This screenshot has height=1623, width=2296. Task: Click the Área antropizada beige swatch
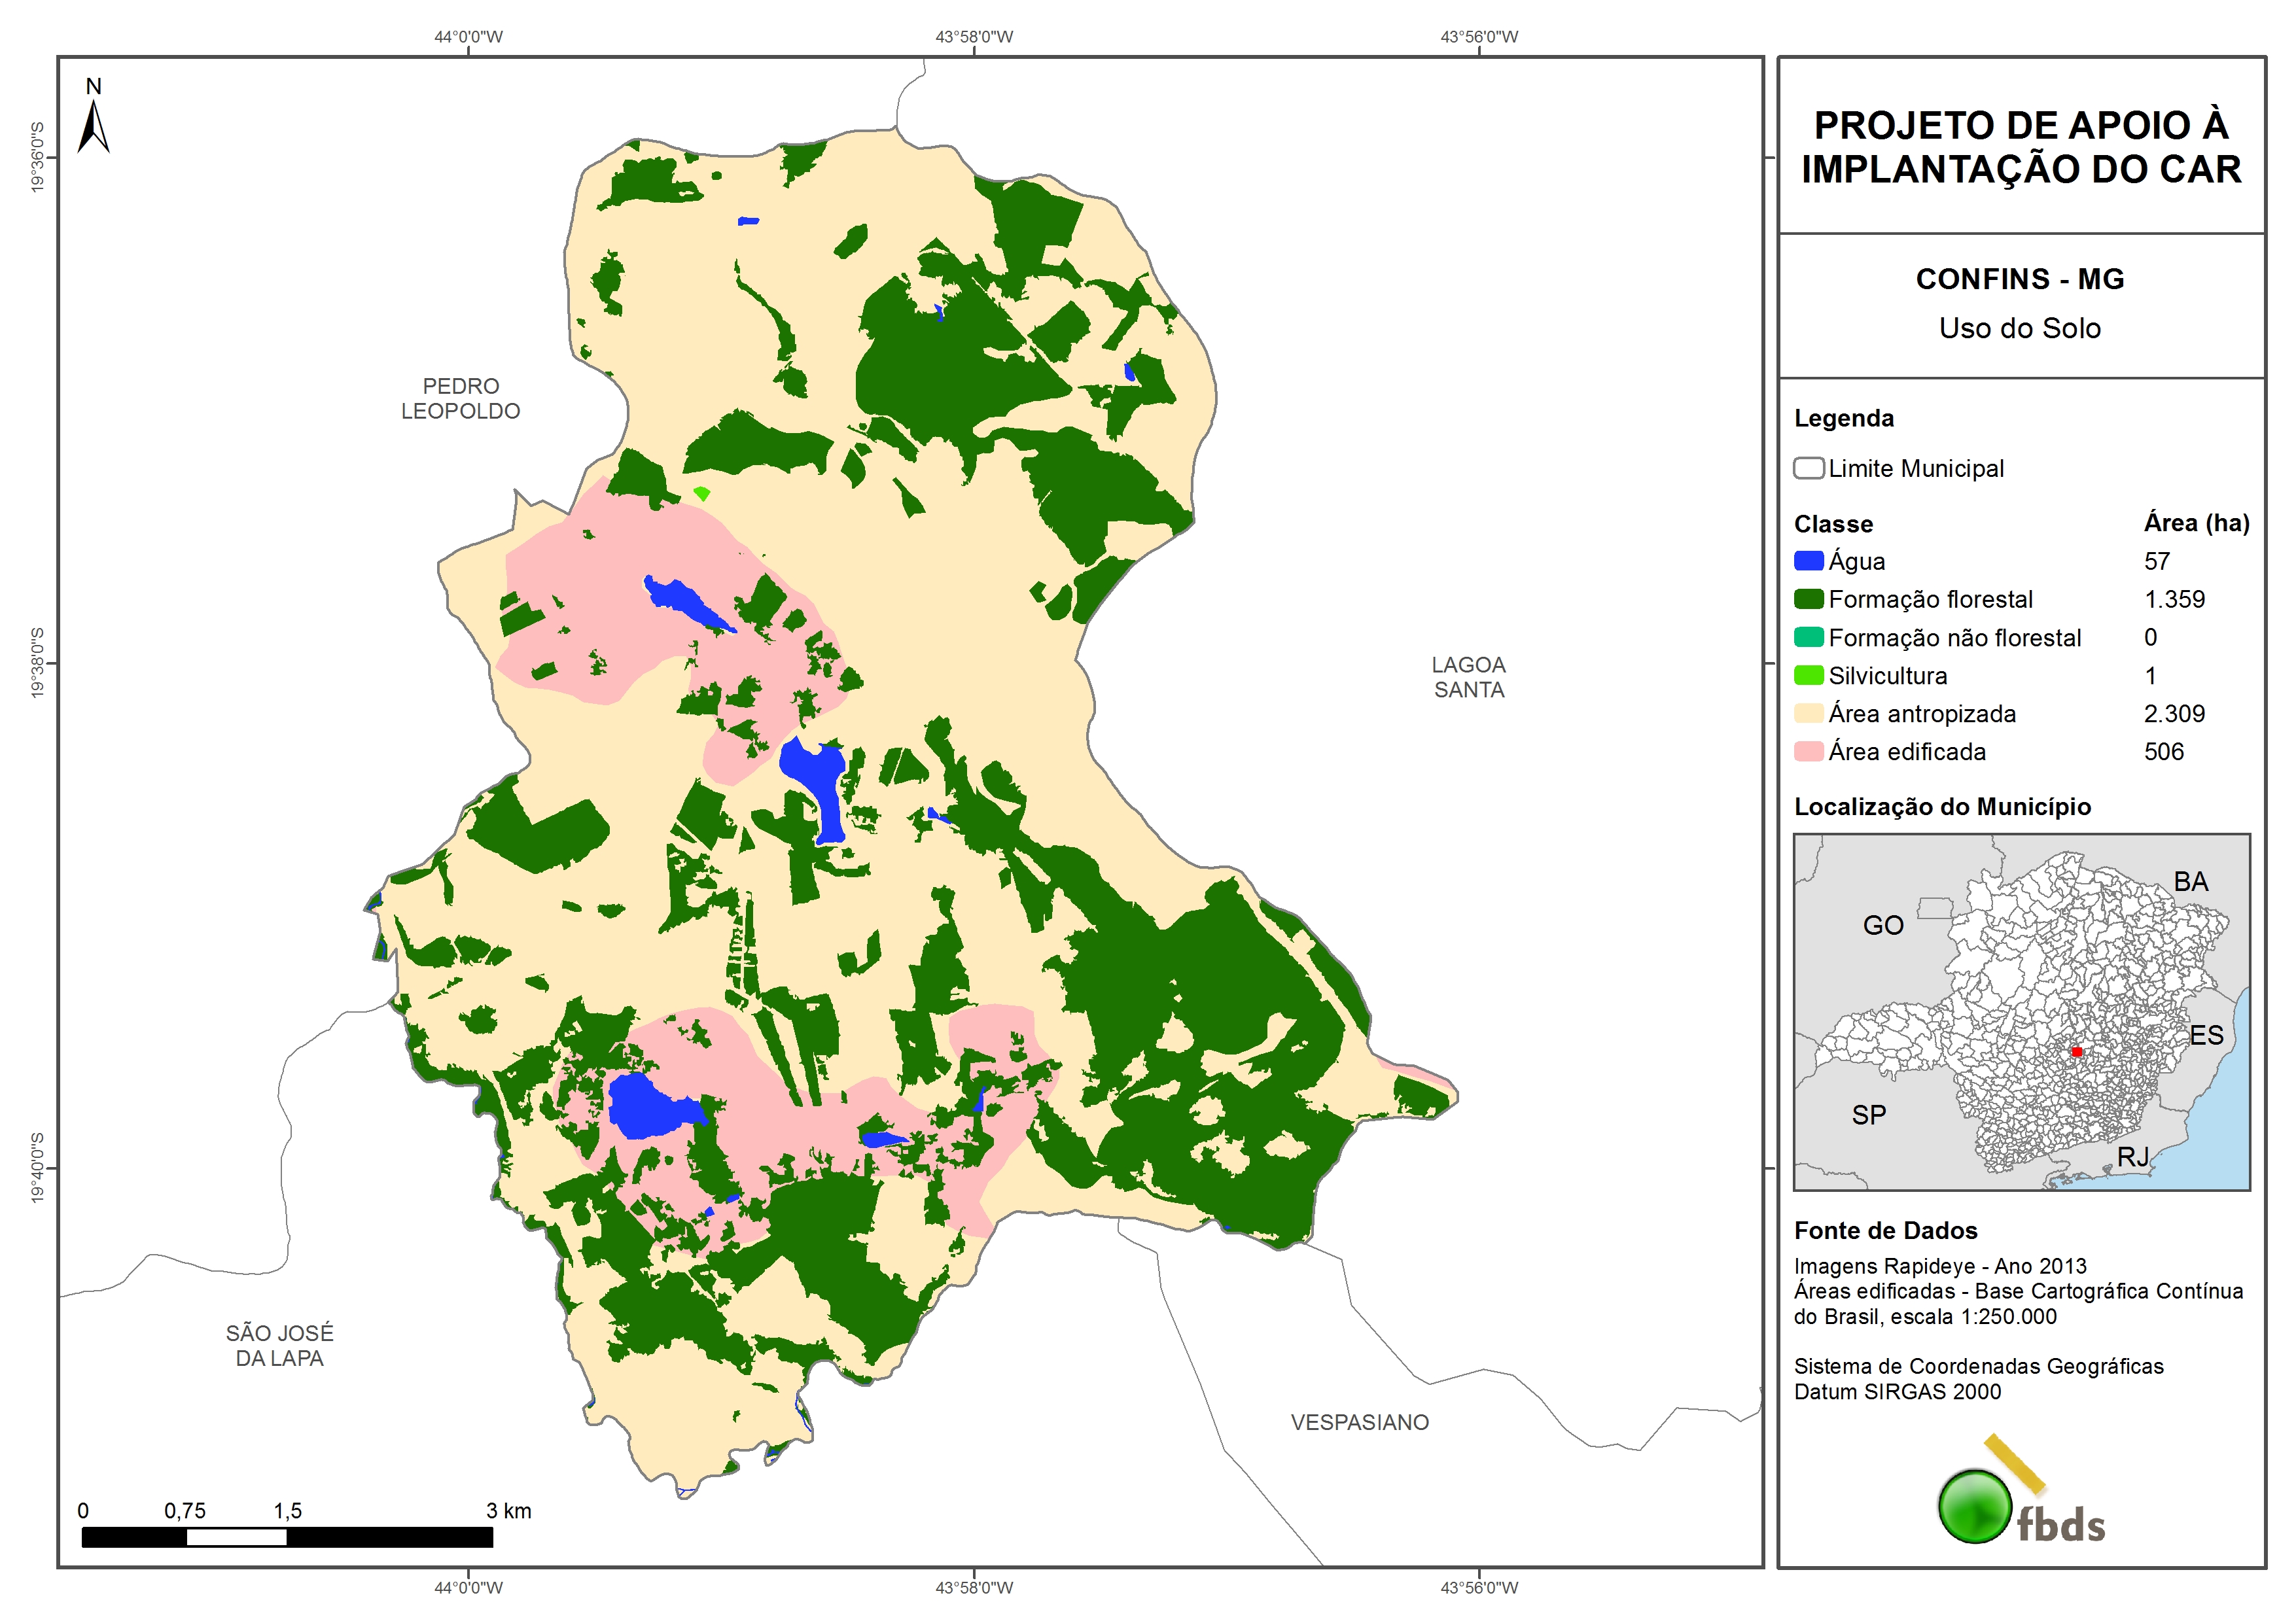coord(1808,713)
